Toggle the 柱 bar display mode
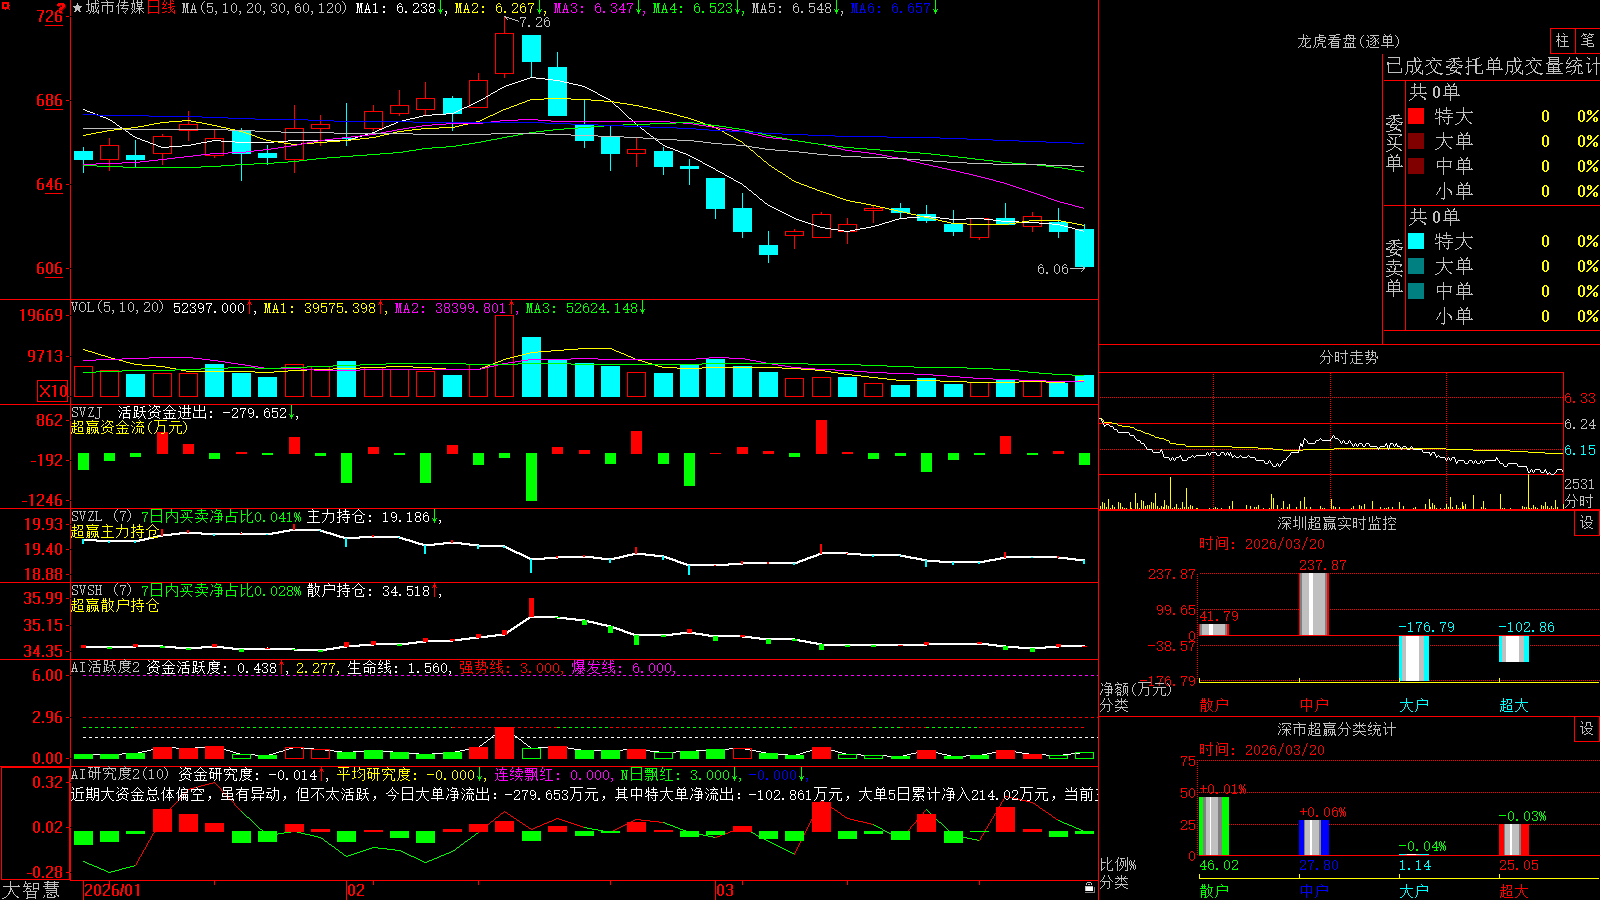1600x900 pixels. tap(1562, 40)
